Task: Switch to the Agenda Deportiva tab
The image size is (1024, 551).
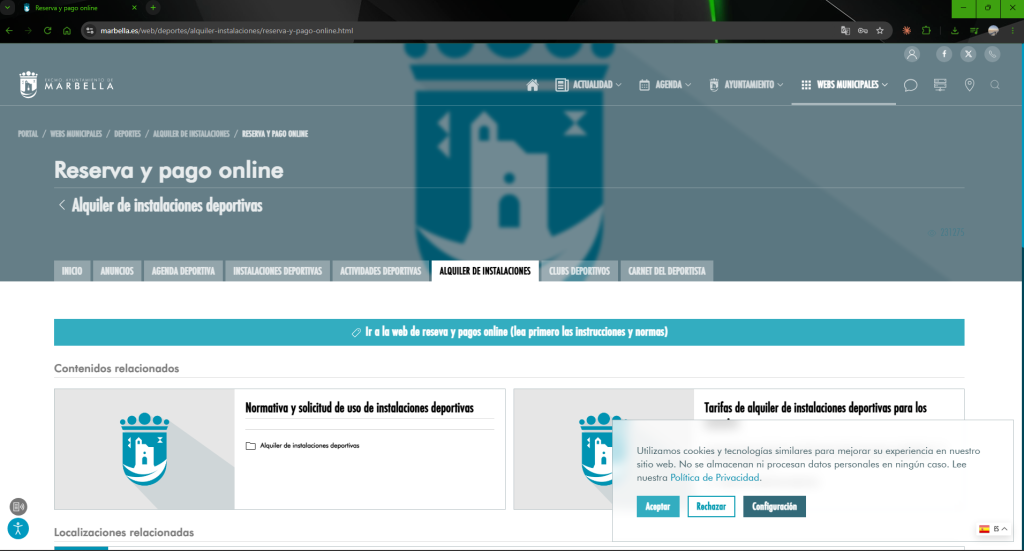Action: (183, 271)
